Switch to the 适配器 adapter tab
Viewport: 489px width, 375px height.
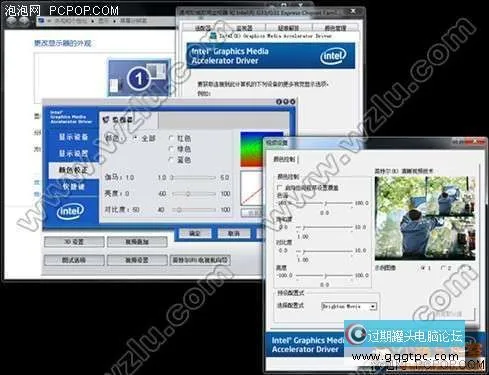click(203, 28)
